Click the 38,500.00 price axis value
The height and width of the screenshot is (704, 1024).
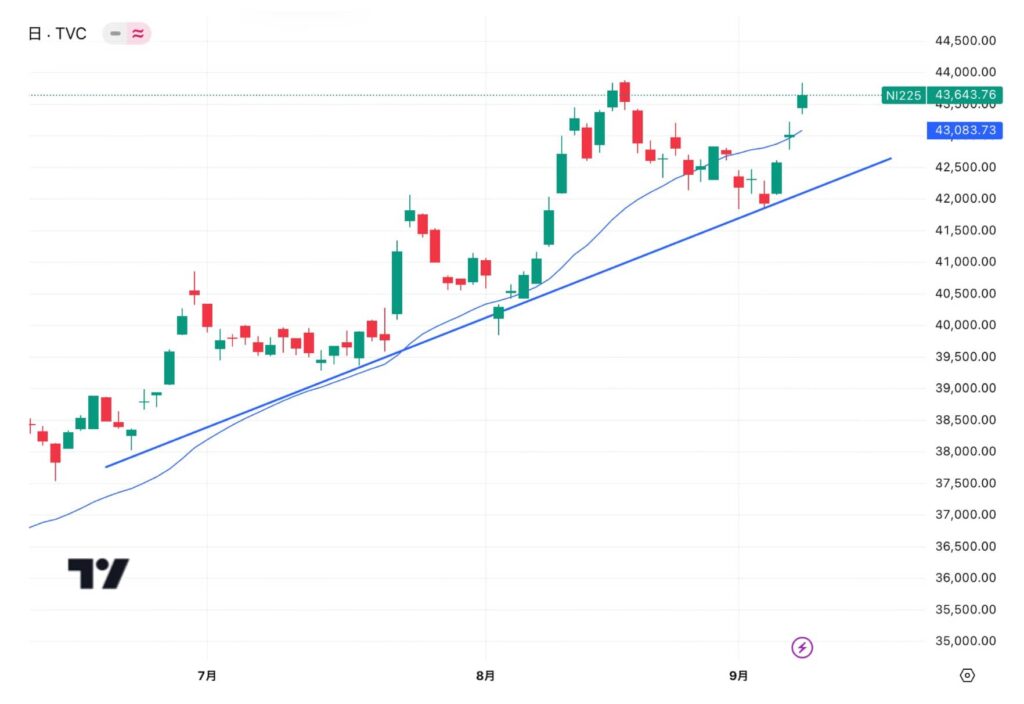(x=965, y=419)
